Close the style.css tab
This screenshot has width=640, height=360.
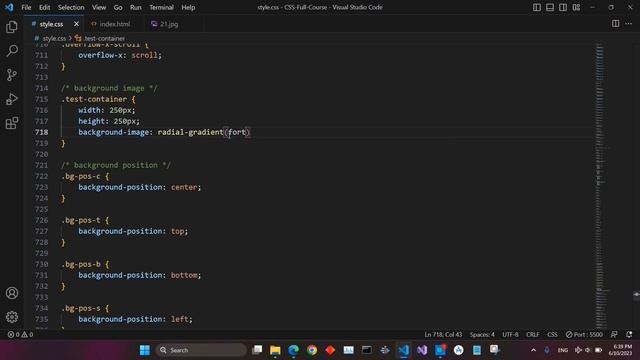[x=76, y=24]
